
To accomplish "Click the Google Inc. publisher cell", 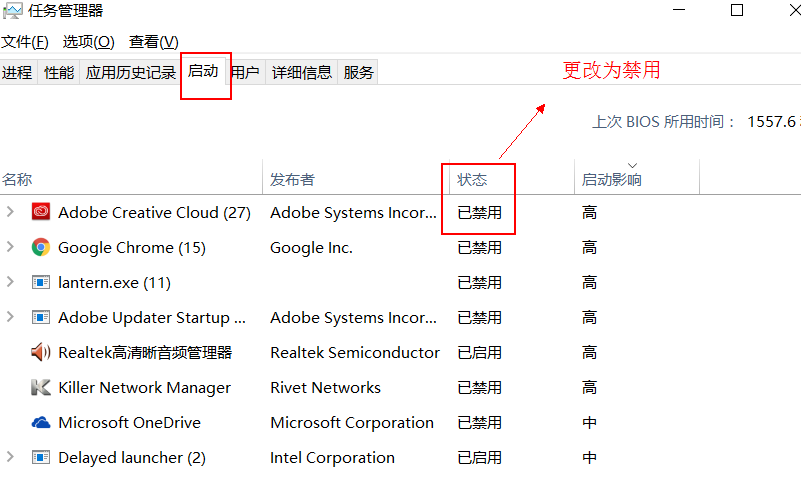I will (x=311, y=248).
